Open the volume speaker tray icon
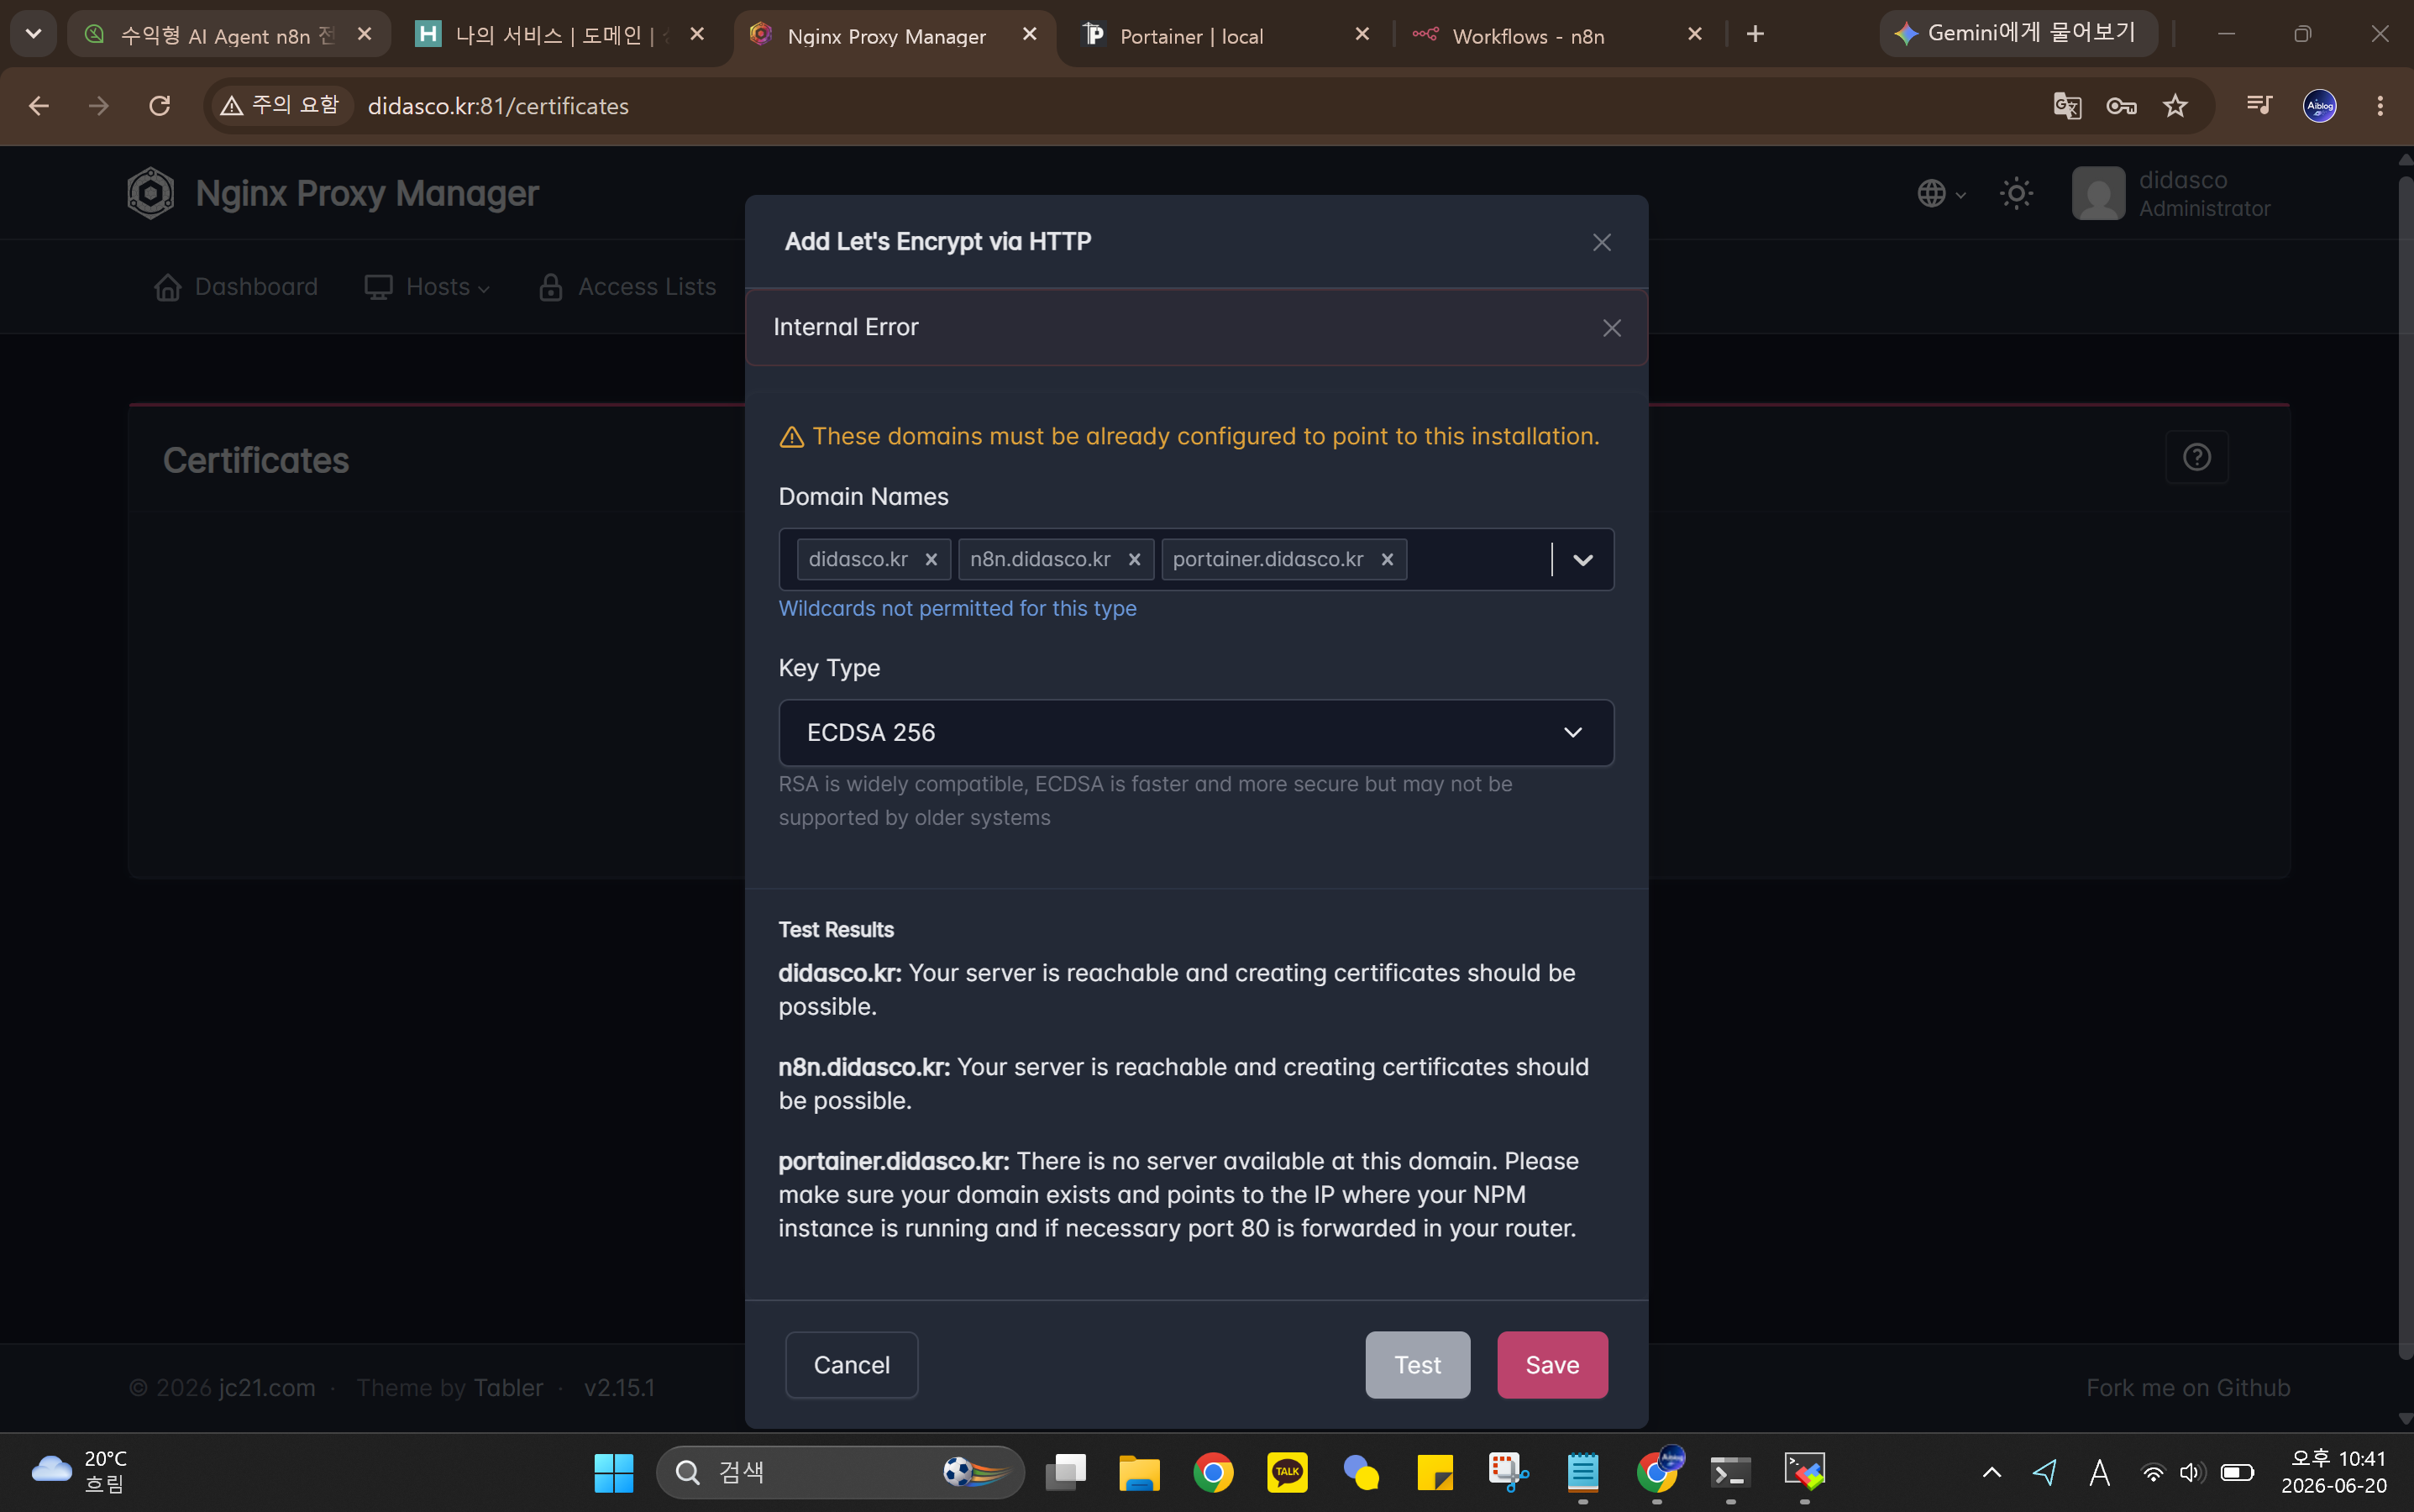Viewport: 2414px width, 1512px height. tap(2192, 1472)
